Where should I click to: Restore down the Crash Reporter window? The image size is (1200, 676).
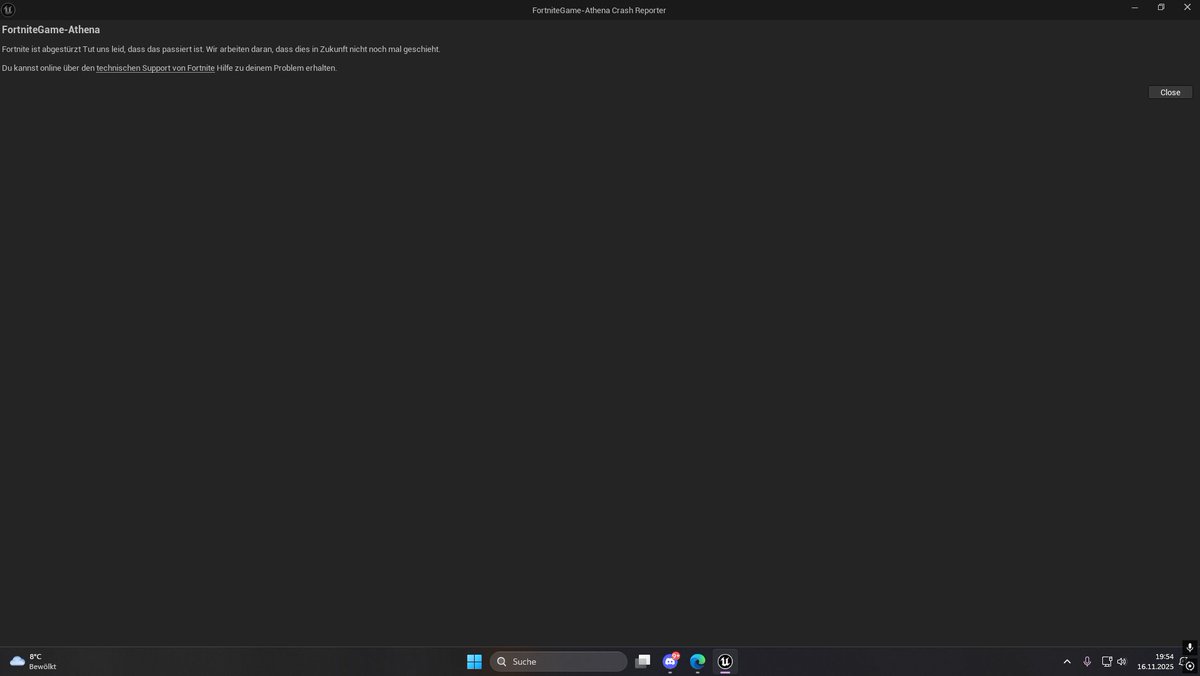[x=1161, y=8]
